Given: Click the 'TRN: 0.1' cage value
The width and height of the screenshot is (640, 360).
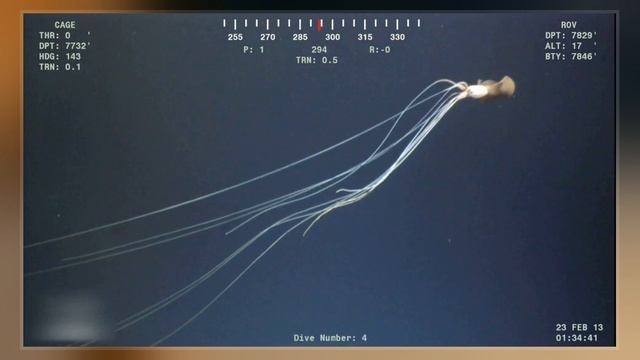Looking at the screenshot, I should [x=60, y=67].
